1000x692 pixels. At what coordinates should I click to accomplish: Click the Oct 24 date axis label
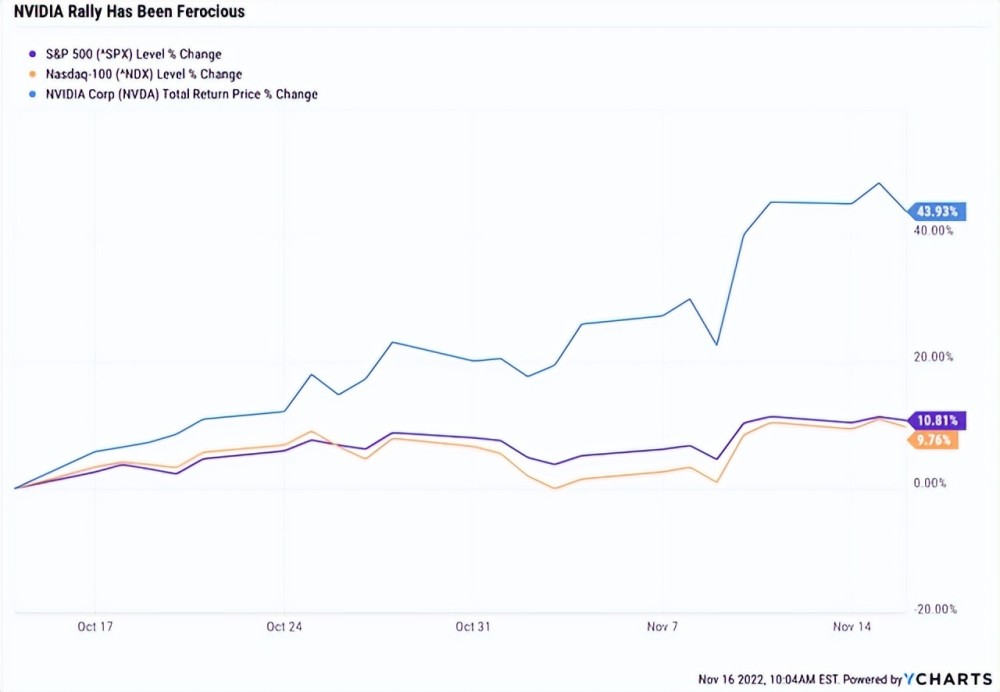tap(284, 627)
